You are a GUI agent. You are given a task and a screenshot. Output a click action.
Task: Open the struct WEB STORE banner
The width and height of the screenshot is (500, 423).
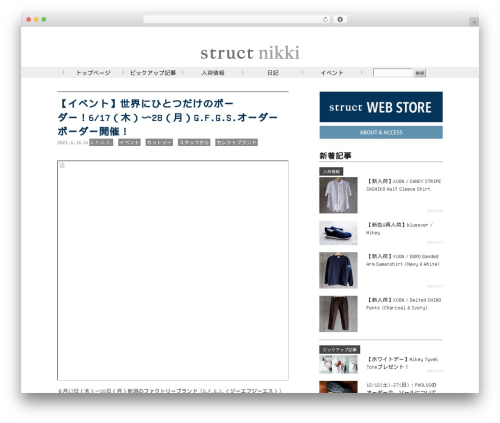coord(381,107)
